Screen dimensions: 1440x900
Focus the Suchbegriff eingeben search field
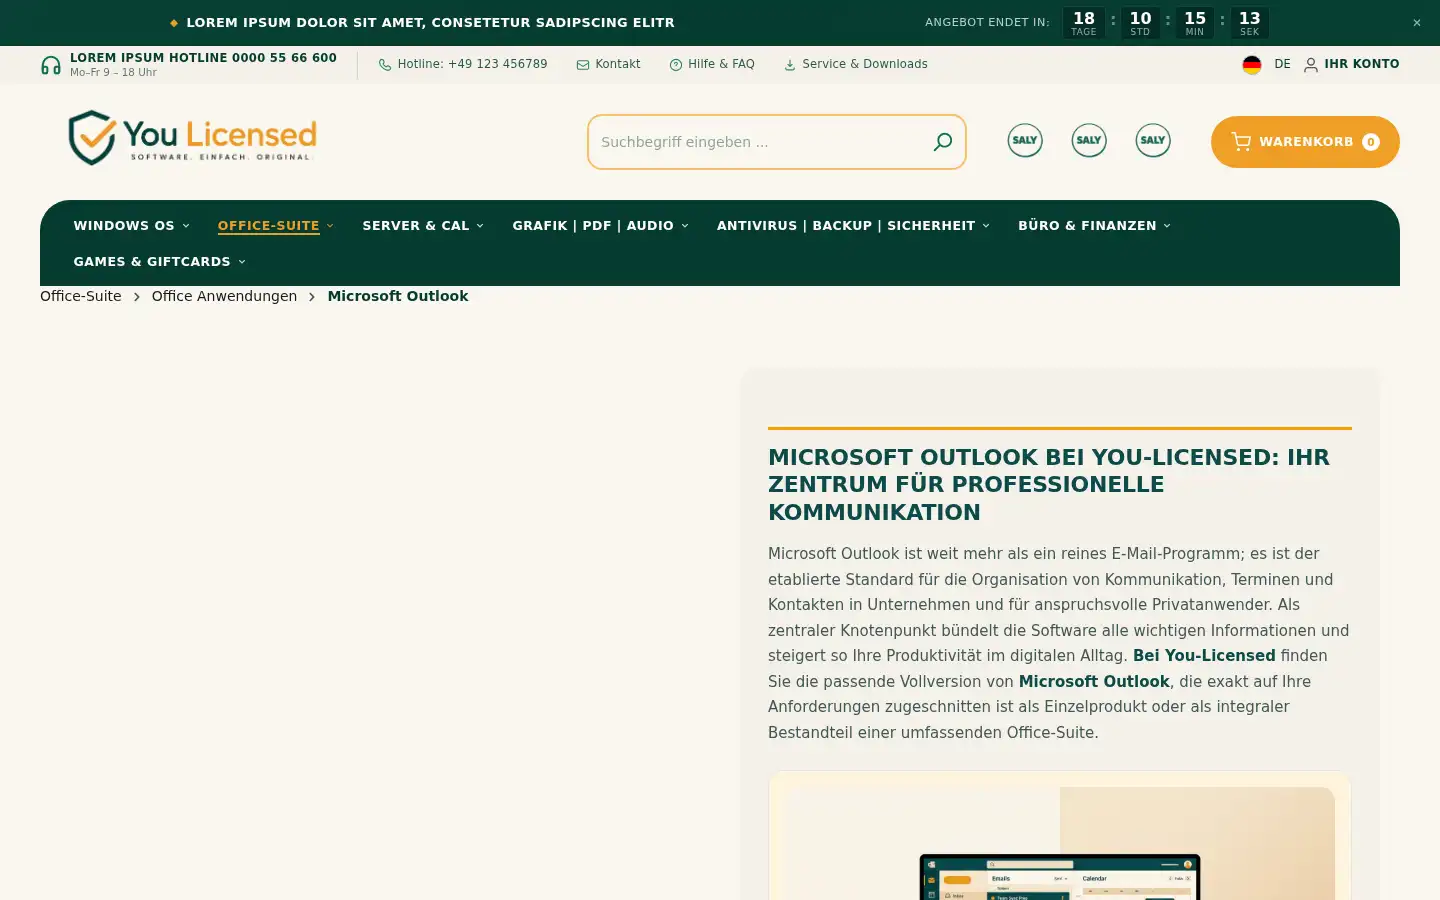777,142
